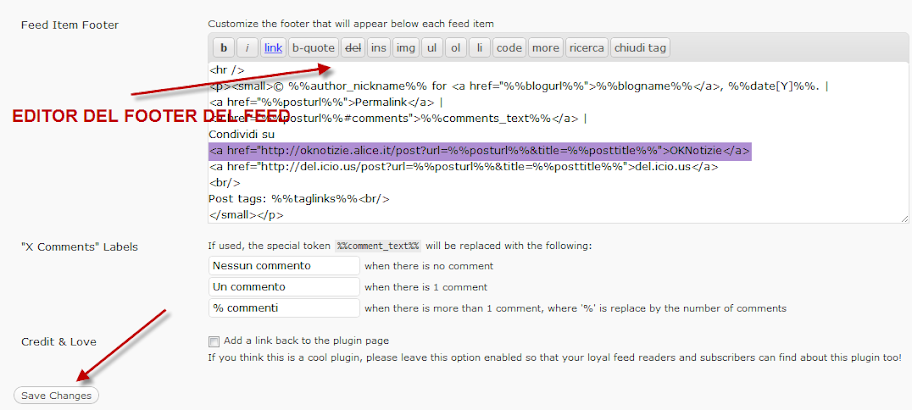
Task: Click the del.icio.us link code line
Action: click(x=464, y=166)
